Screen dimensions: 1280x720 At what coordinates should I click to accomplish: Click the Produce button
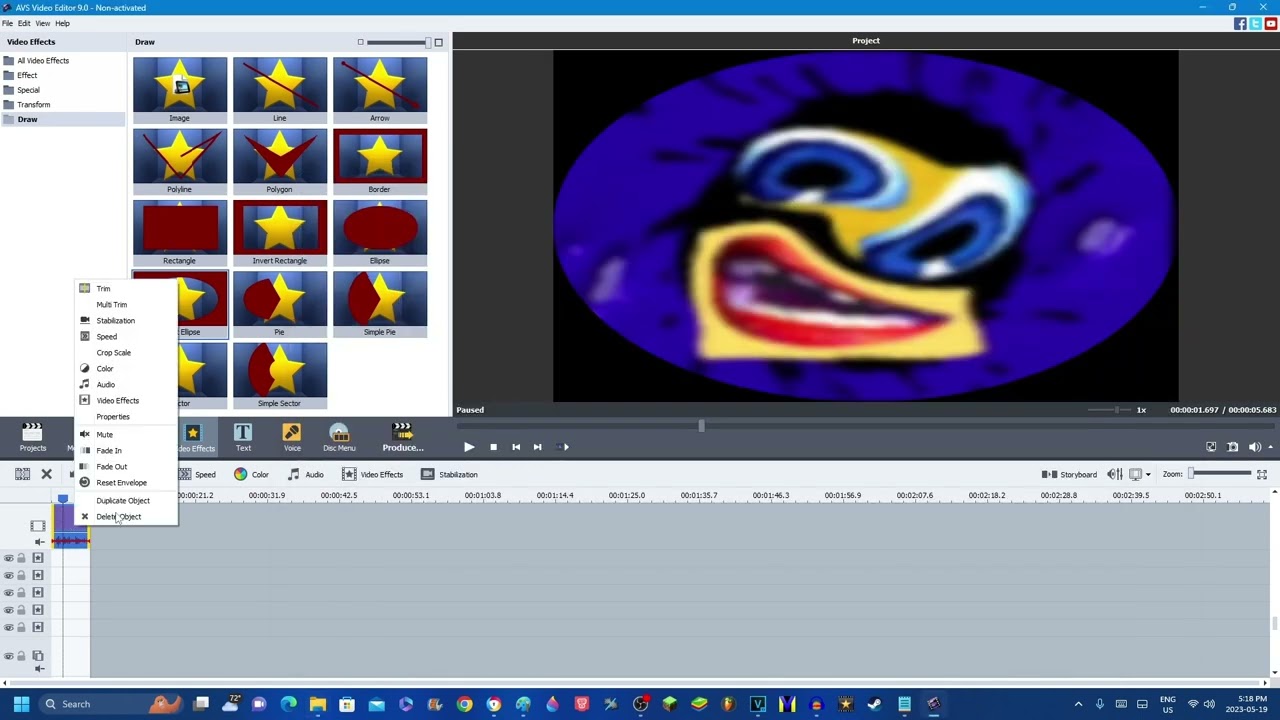pos(402,437)
